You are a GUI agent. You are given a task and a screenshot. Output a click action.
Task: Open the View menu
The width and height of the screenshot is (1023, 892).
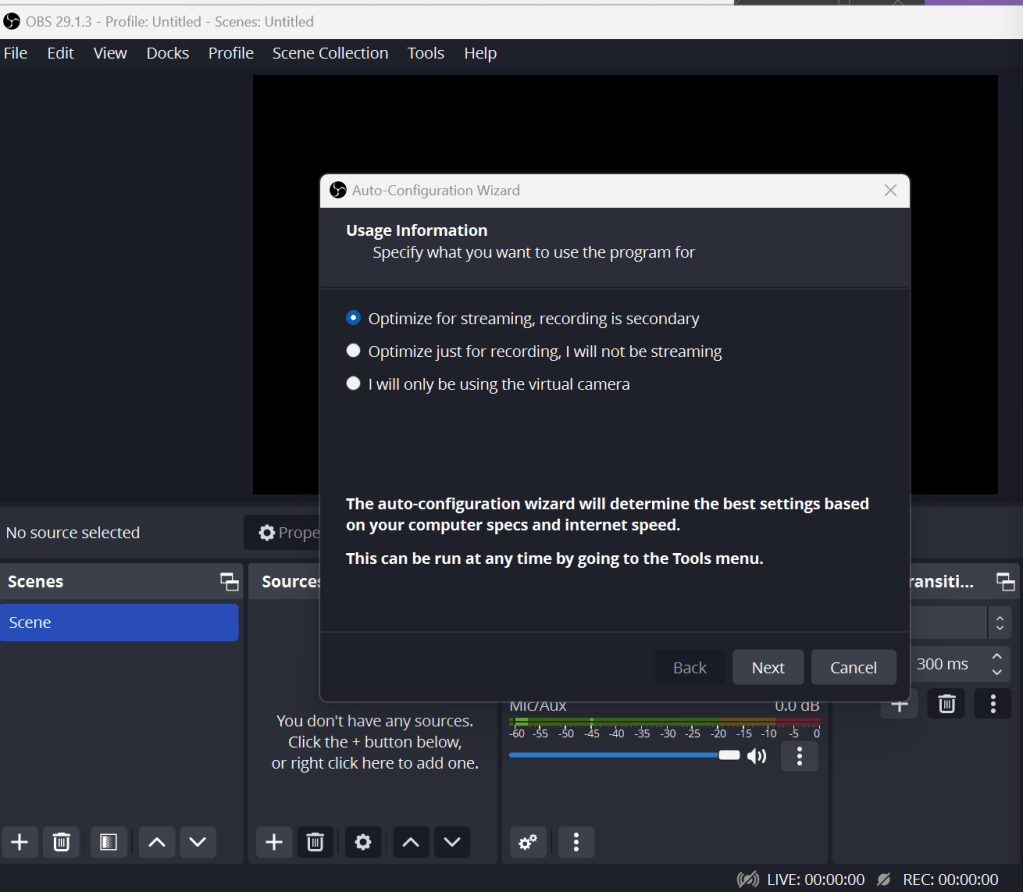pos(110,53)
